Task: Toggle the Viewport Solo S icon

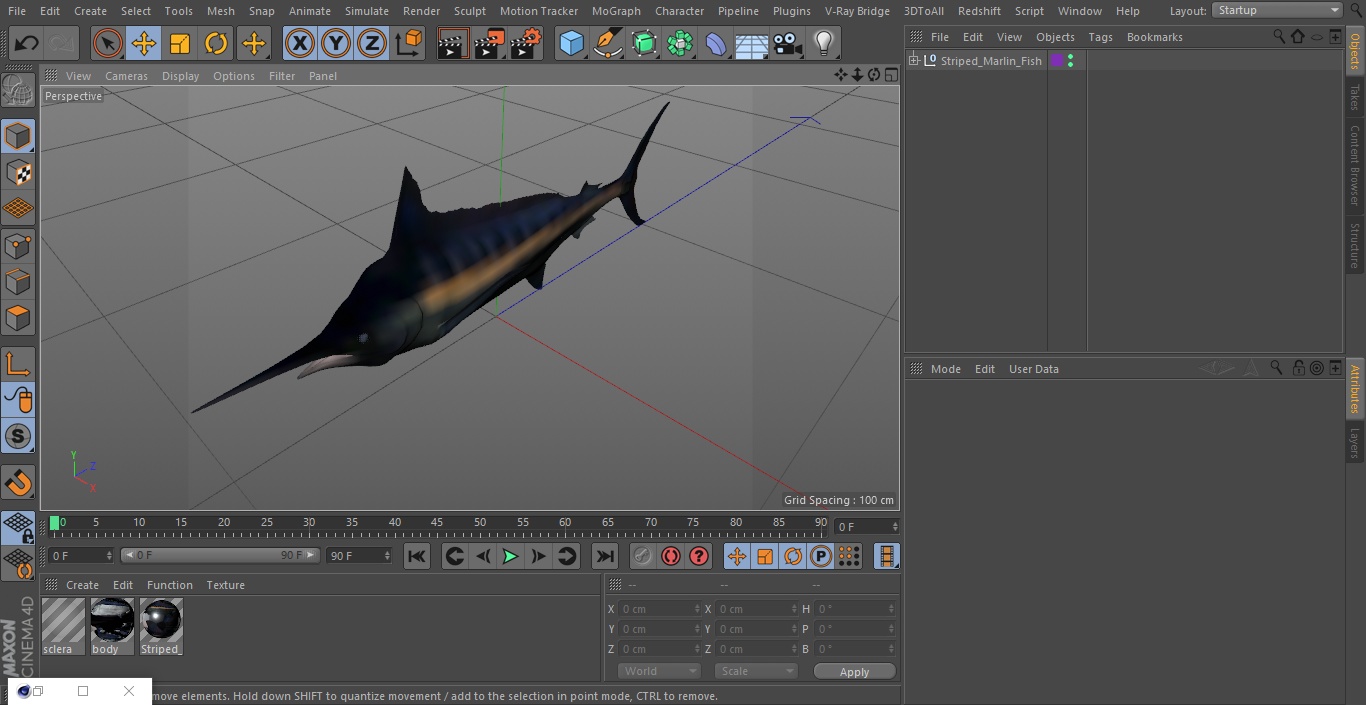Action: coord(18,436)
